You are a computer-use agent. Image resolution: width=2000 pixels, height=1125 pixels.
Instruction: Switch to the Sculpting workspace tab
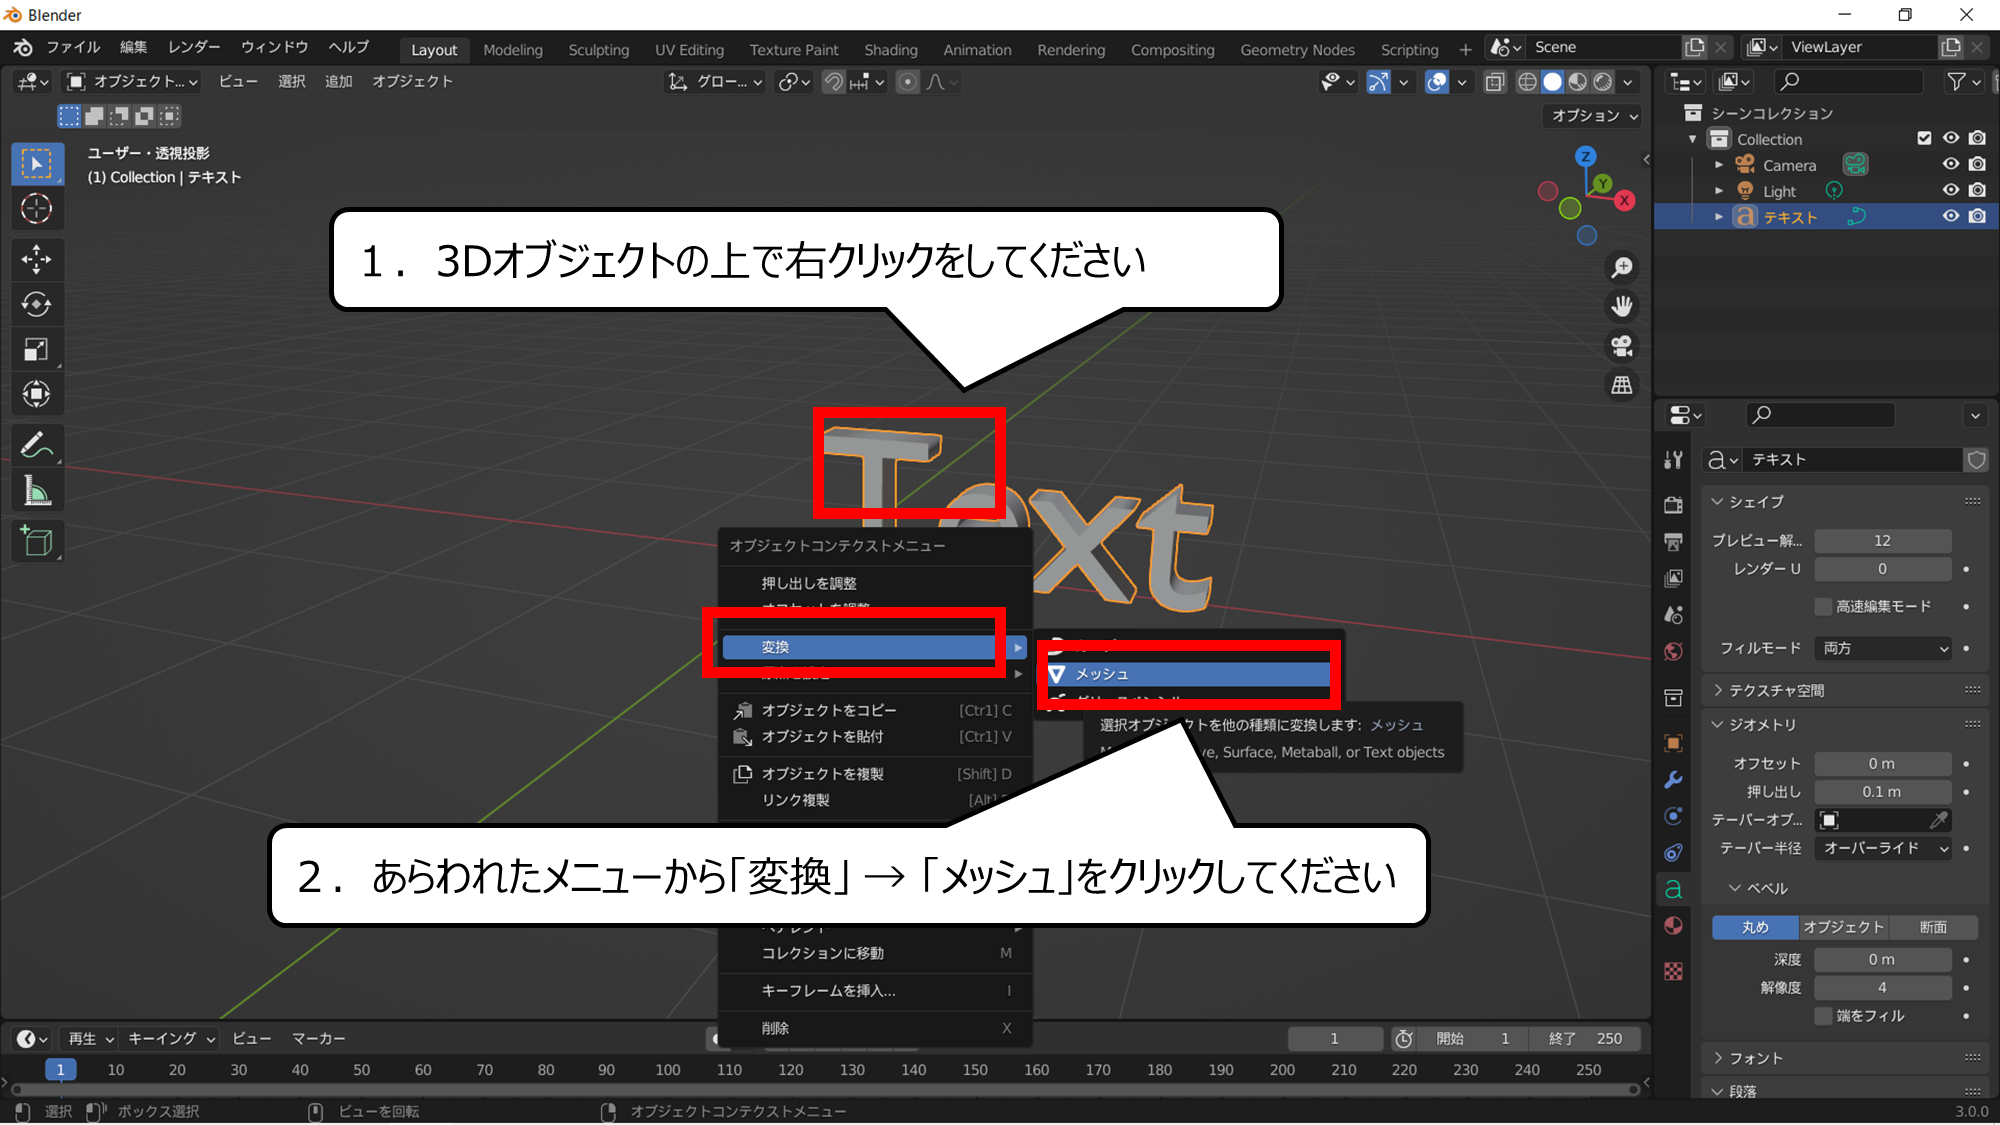click(x=598, y=50)
